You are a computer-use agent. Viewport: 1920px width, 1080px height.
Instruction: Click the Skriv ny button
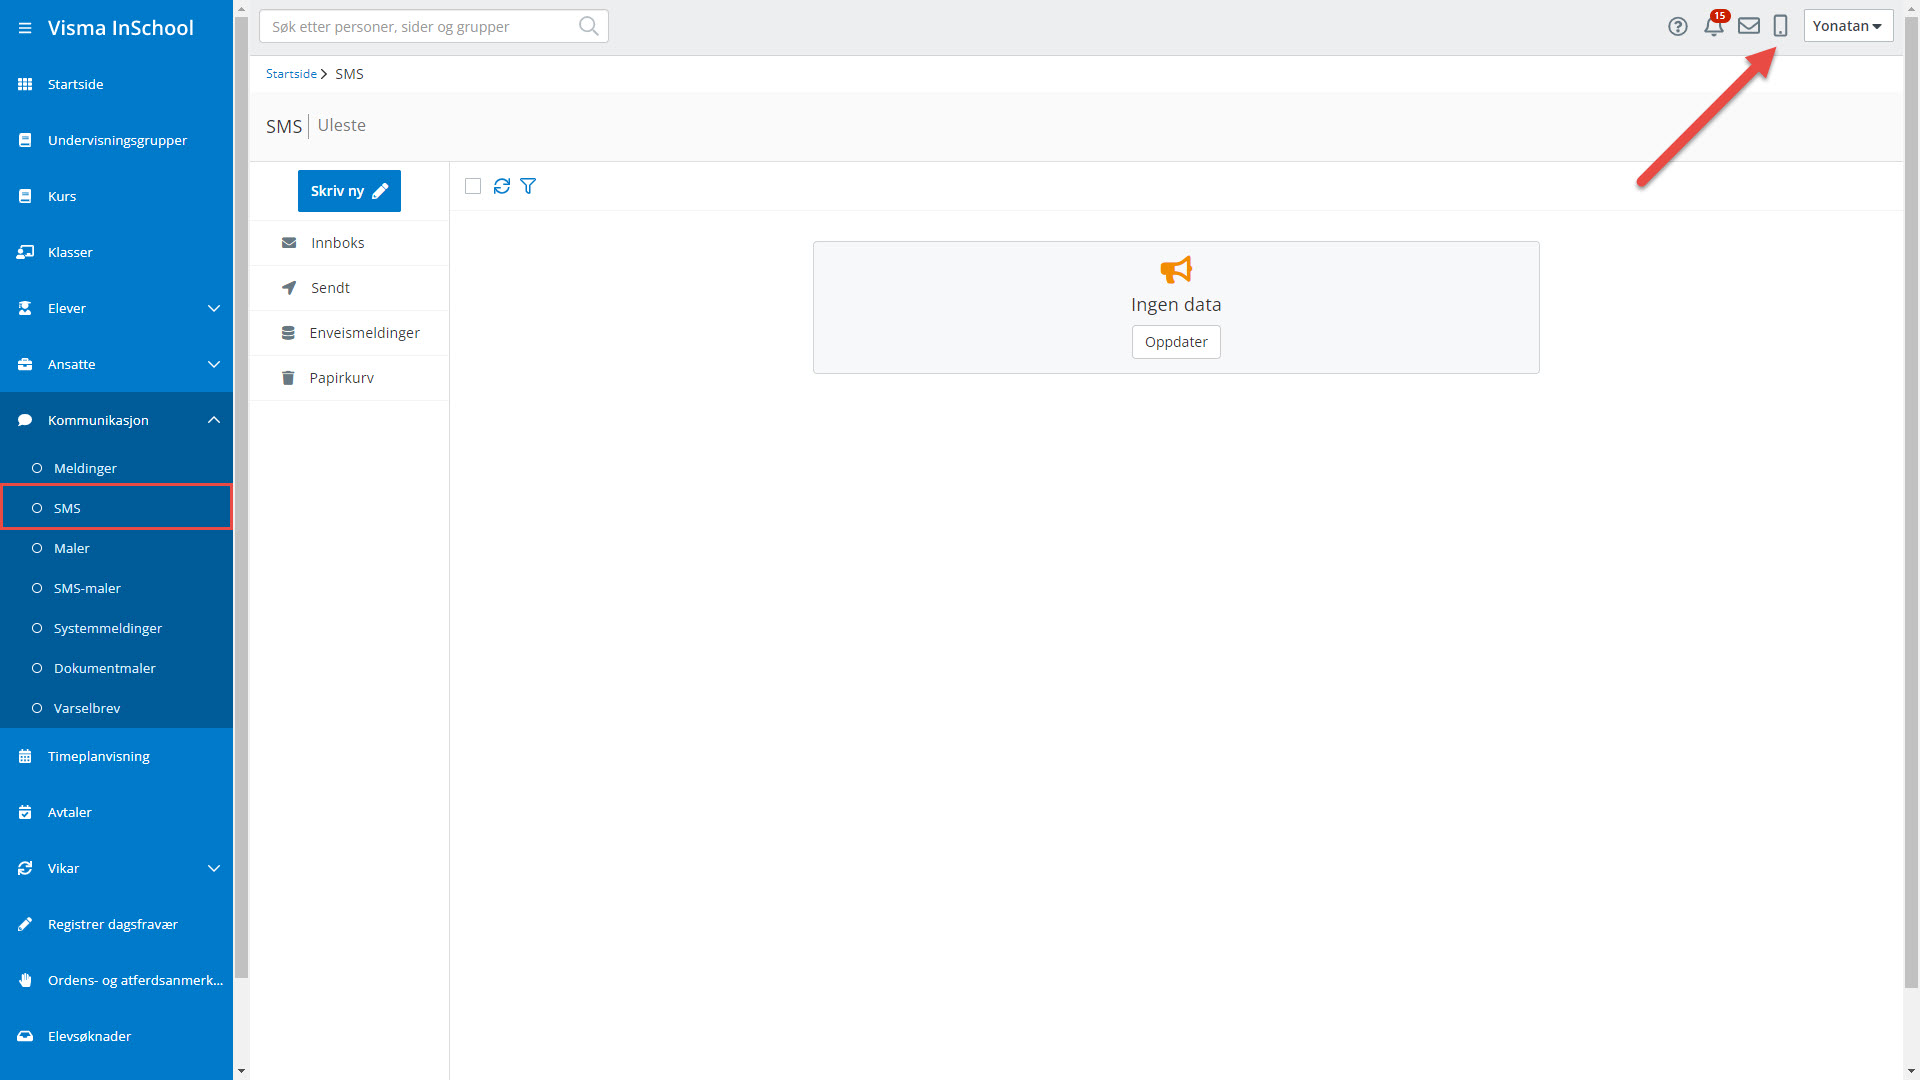(349, 191)
